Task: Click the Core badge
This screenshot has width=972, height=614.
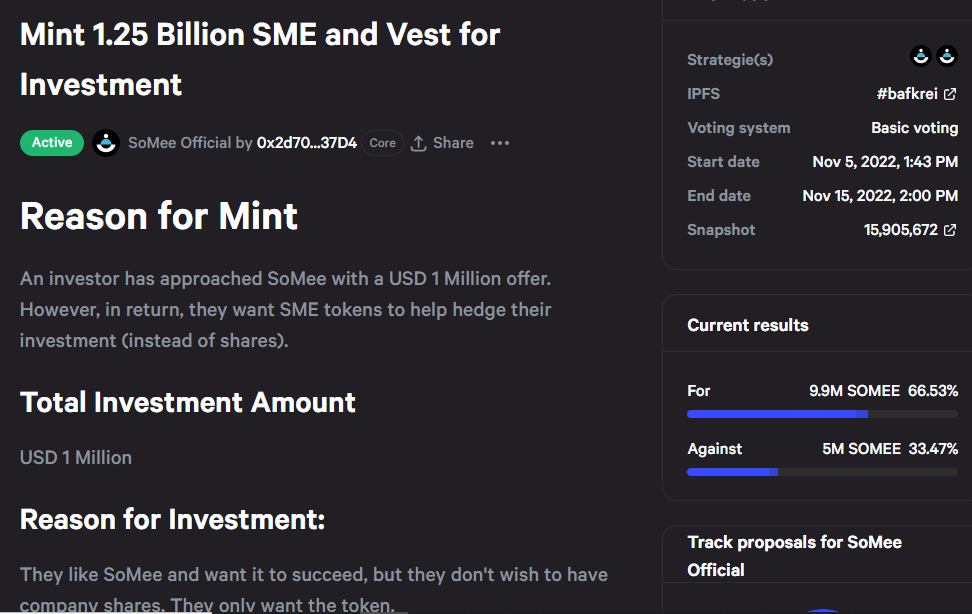Action: pyautogui.click(x=382, y=143)
